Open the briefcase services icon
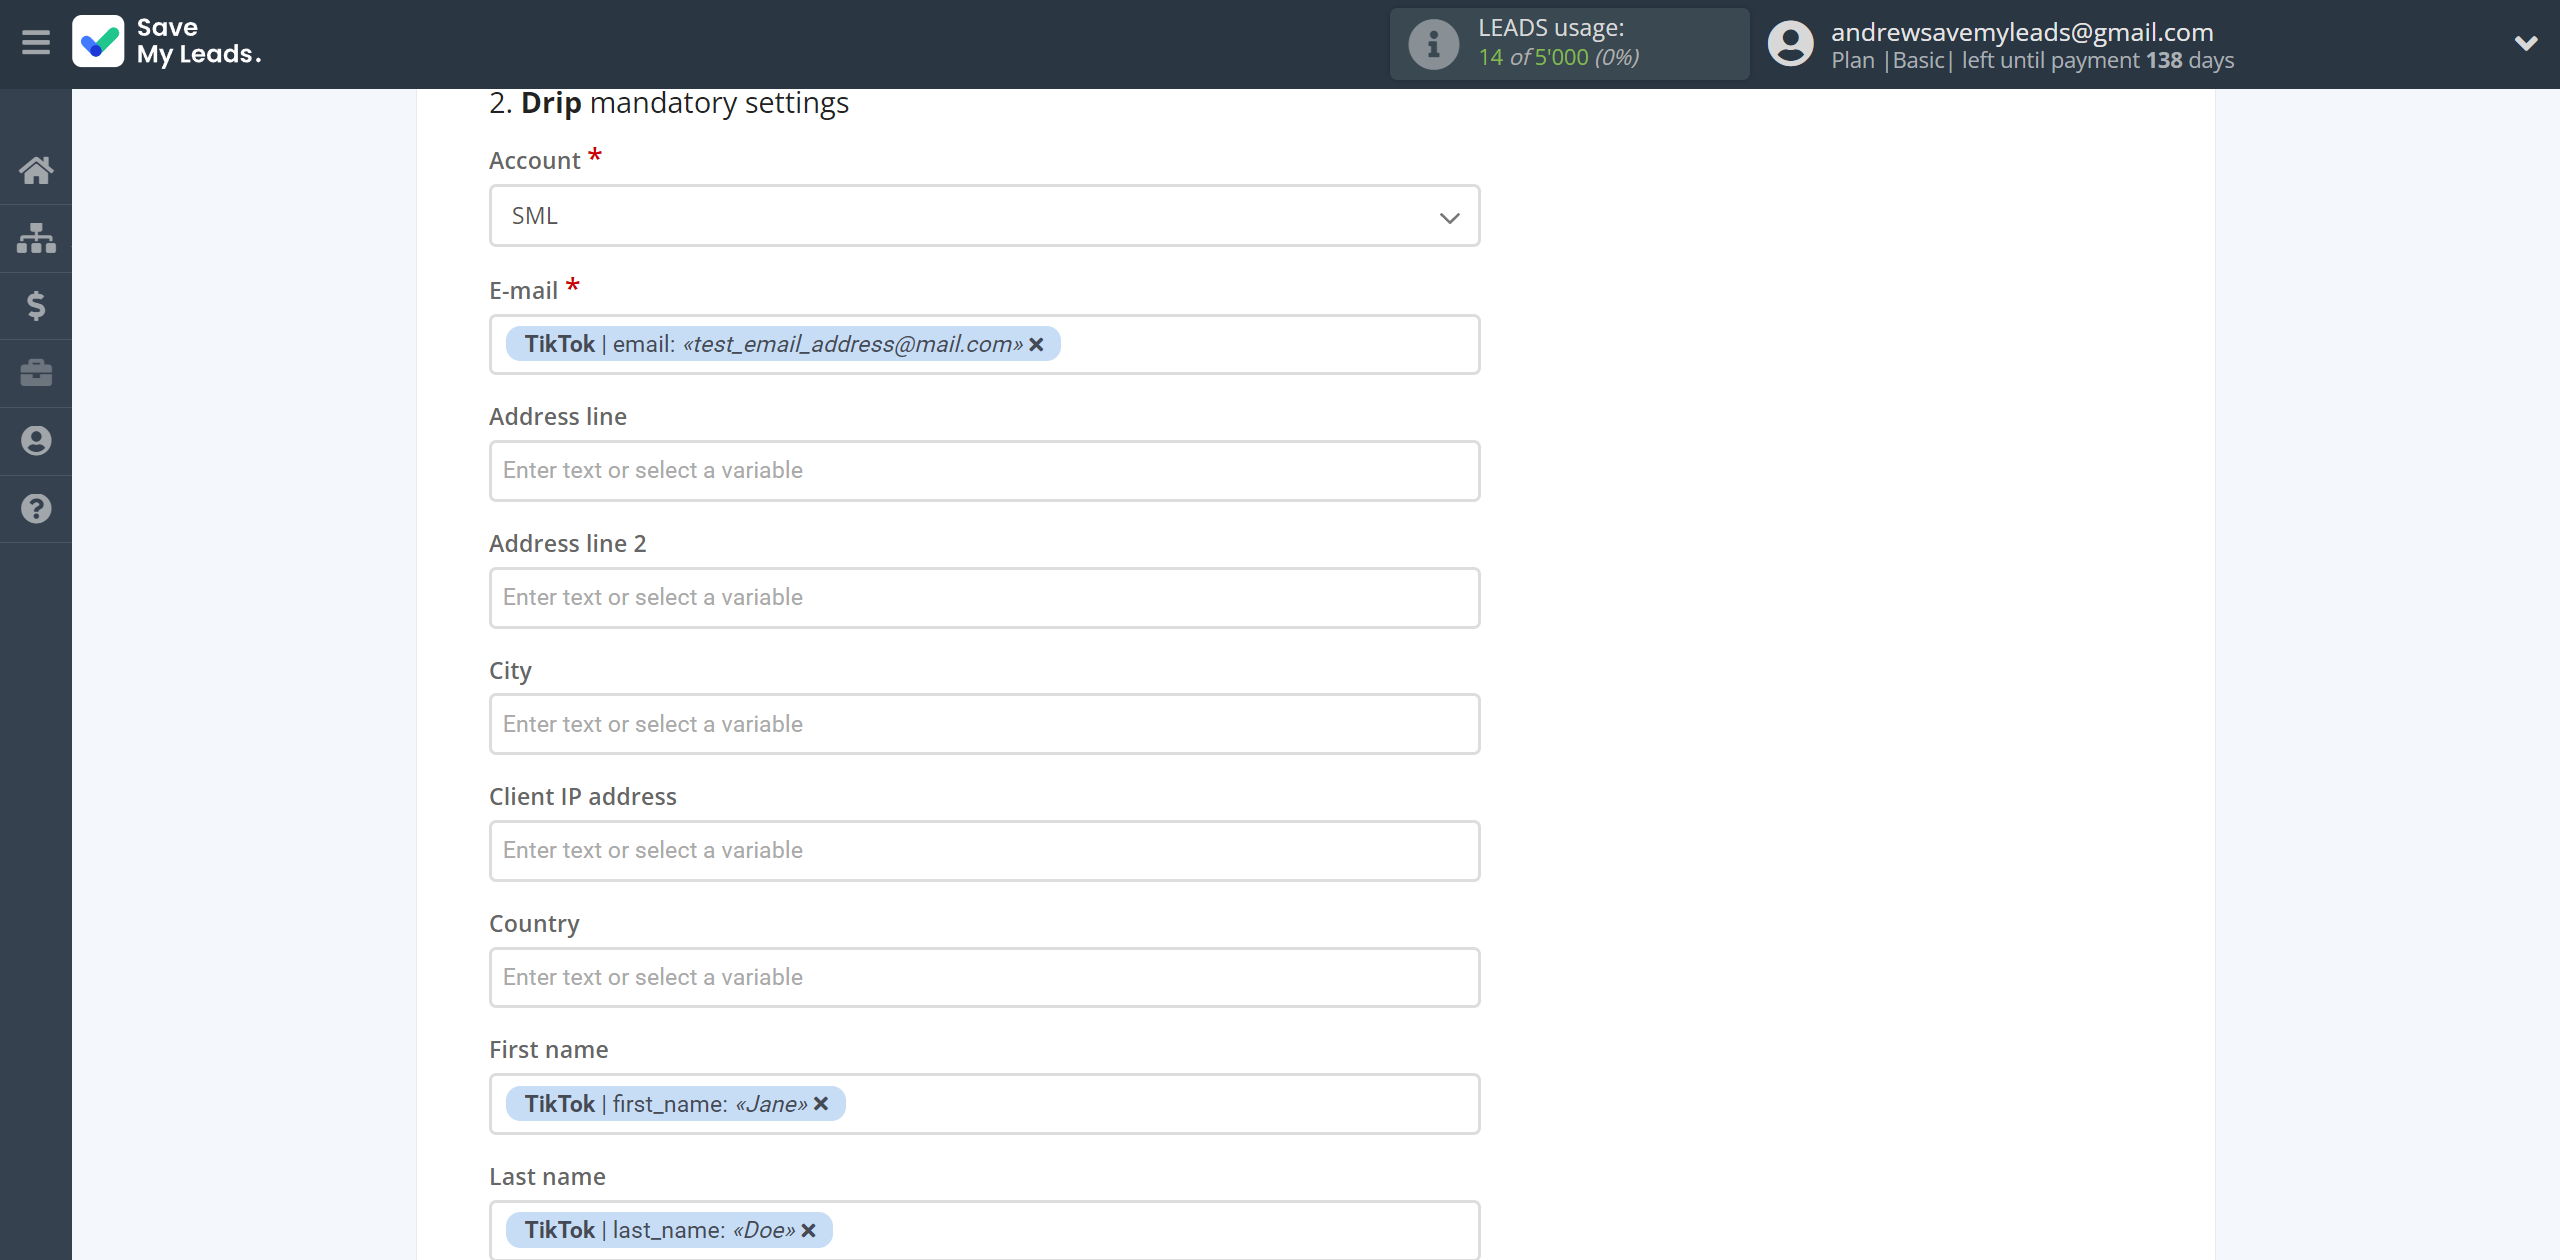Viewport: 2560px width, 1260px height. [36, 373]
